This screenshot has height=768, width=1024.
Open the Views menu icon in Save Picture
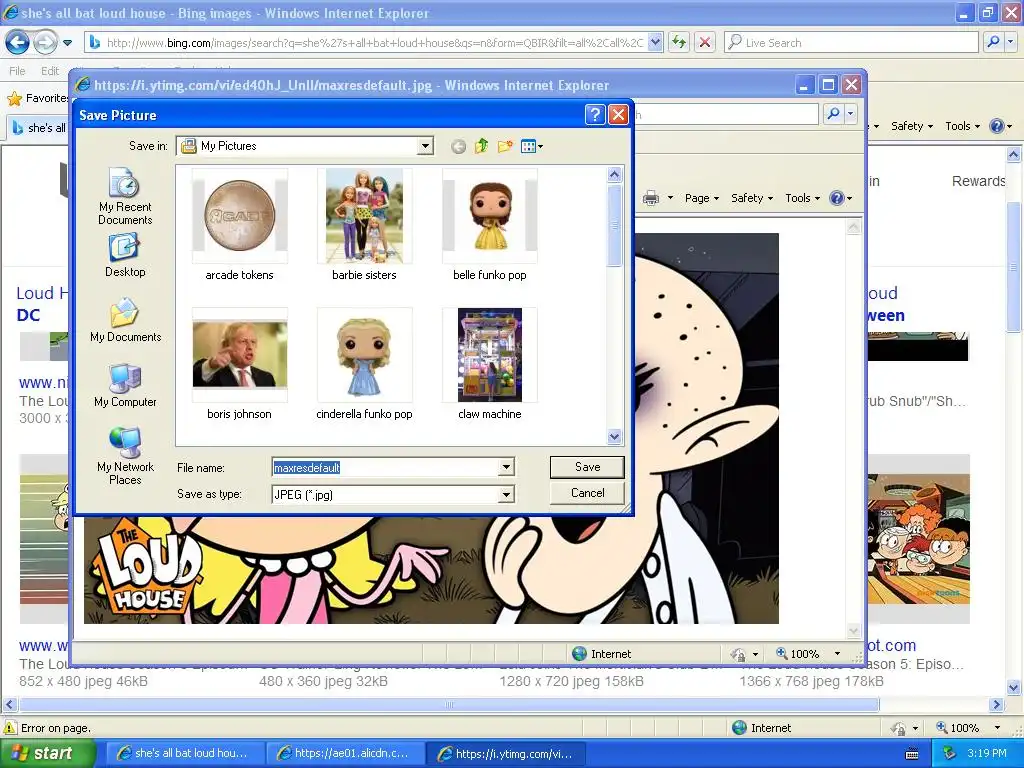[x=532, y=146]
